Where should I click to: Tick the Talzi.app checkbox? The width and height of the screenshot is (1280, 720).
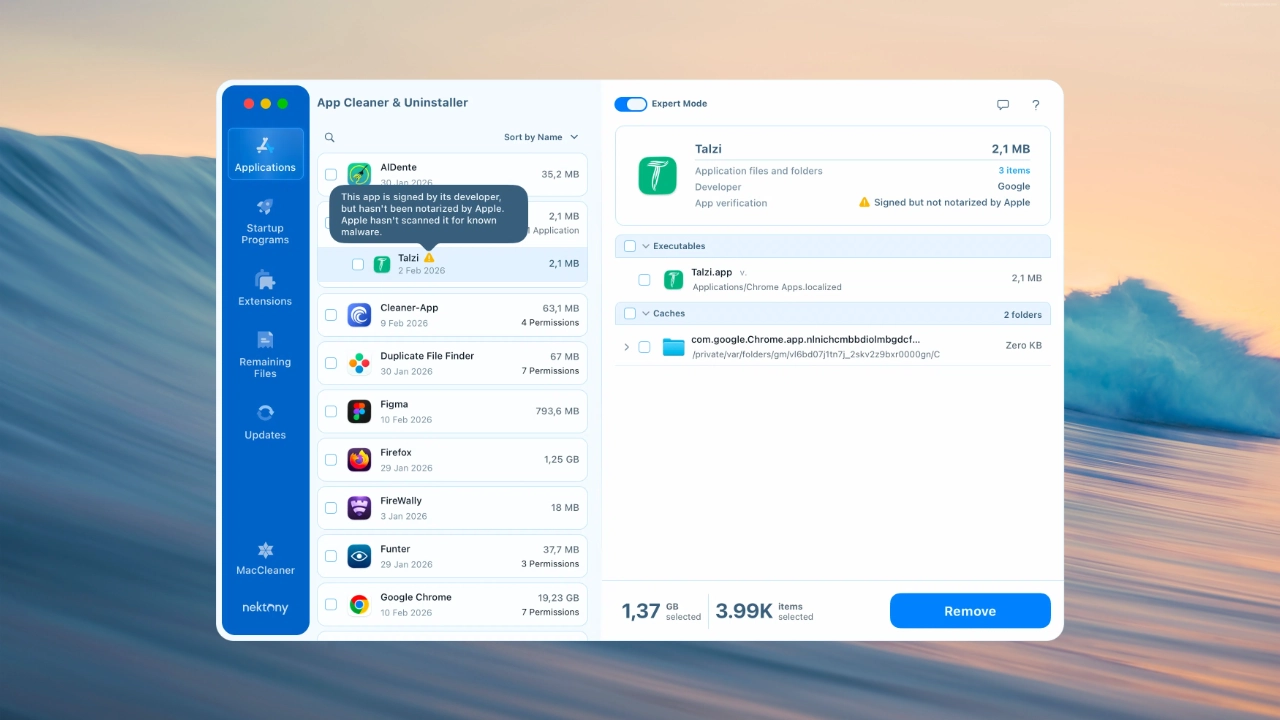pos(645,279)
